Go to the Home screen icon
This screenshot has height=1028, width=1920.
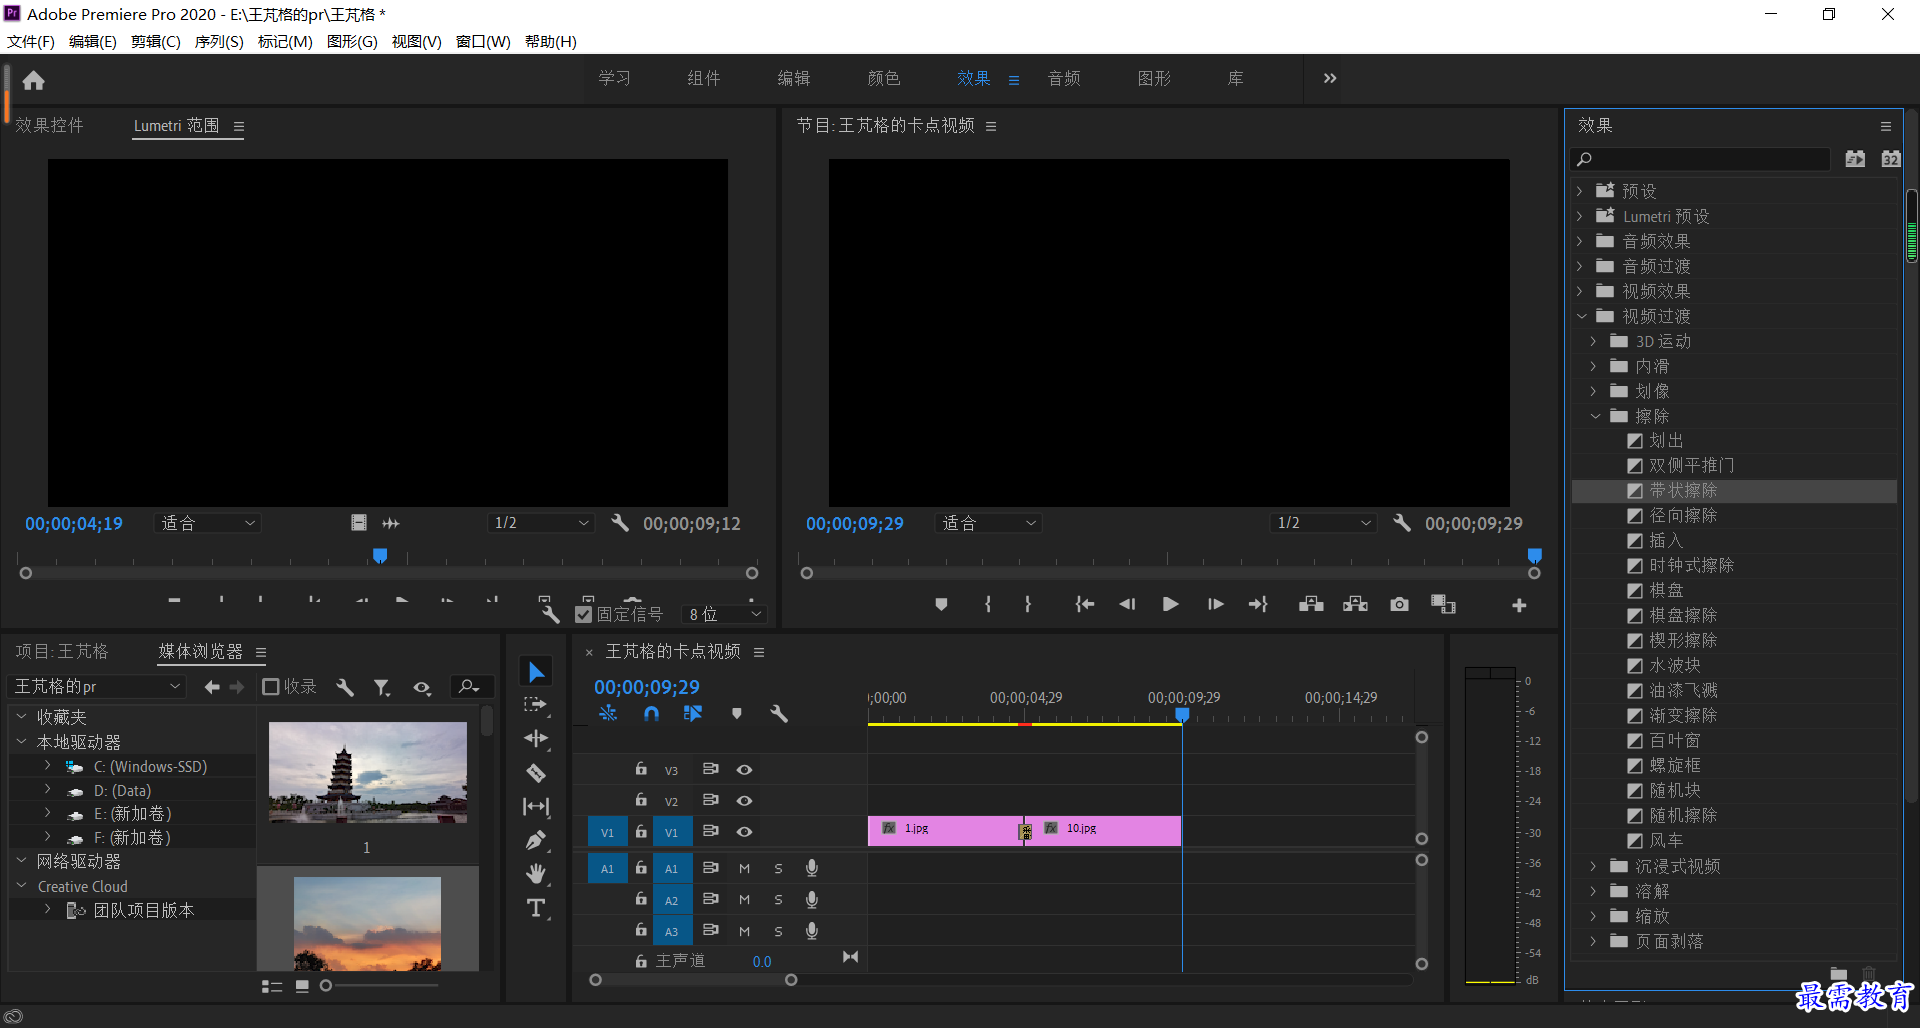point(34,80)
